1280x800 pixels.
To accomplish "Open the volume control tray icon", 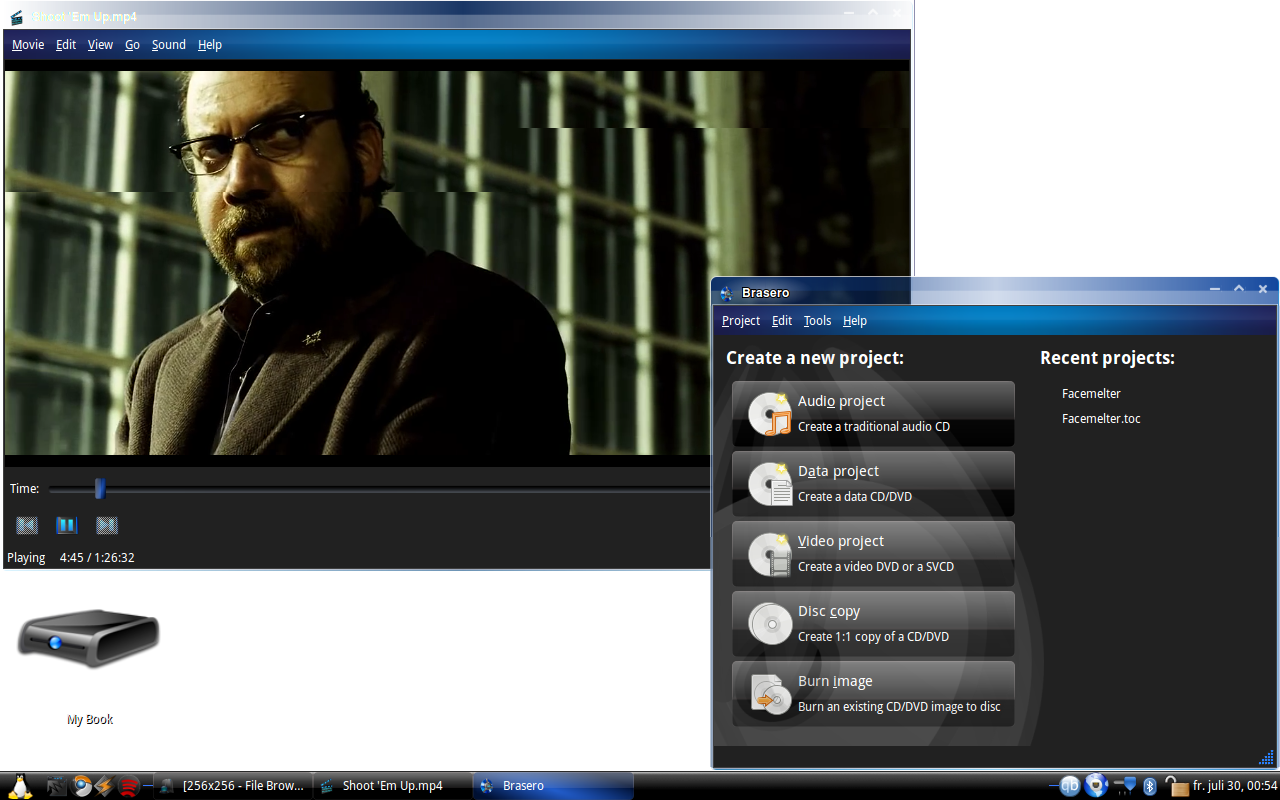I will (x=1124, y=786).
